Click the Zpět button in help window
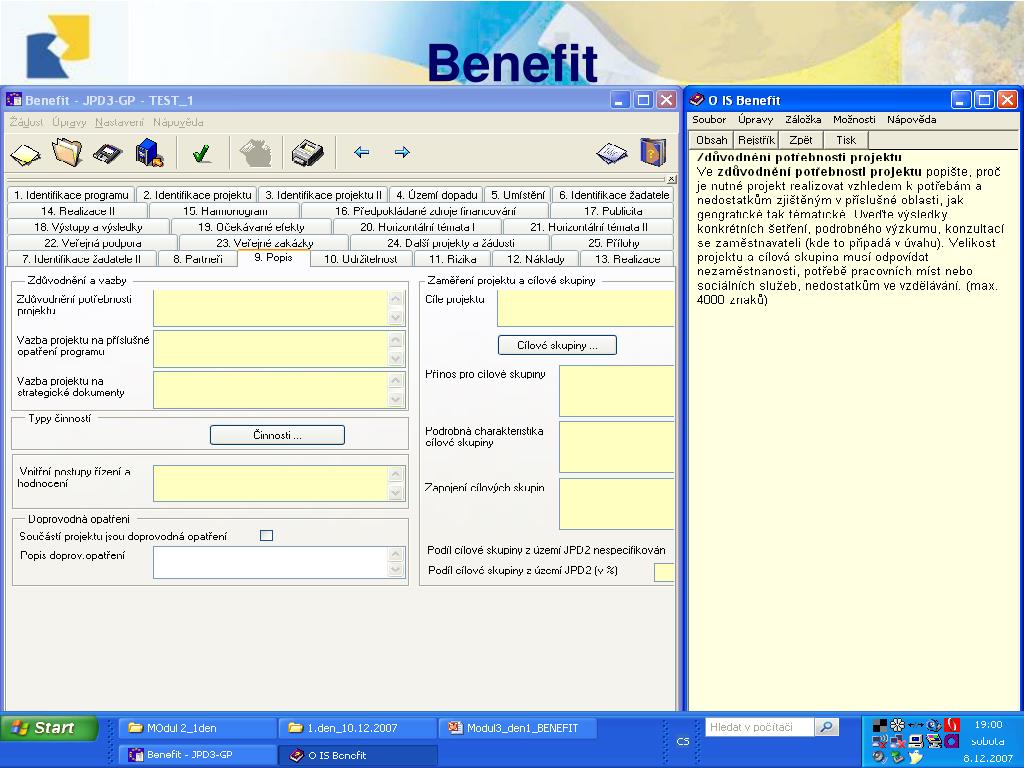The height and width of the screenshot is (768, 1024). tap(801, 140)
